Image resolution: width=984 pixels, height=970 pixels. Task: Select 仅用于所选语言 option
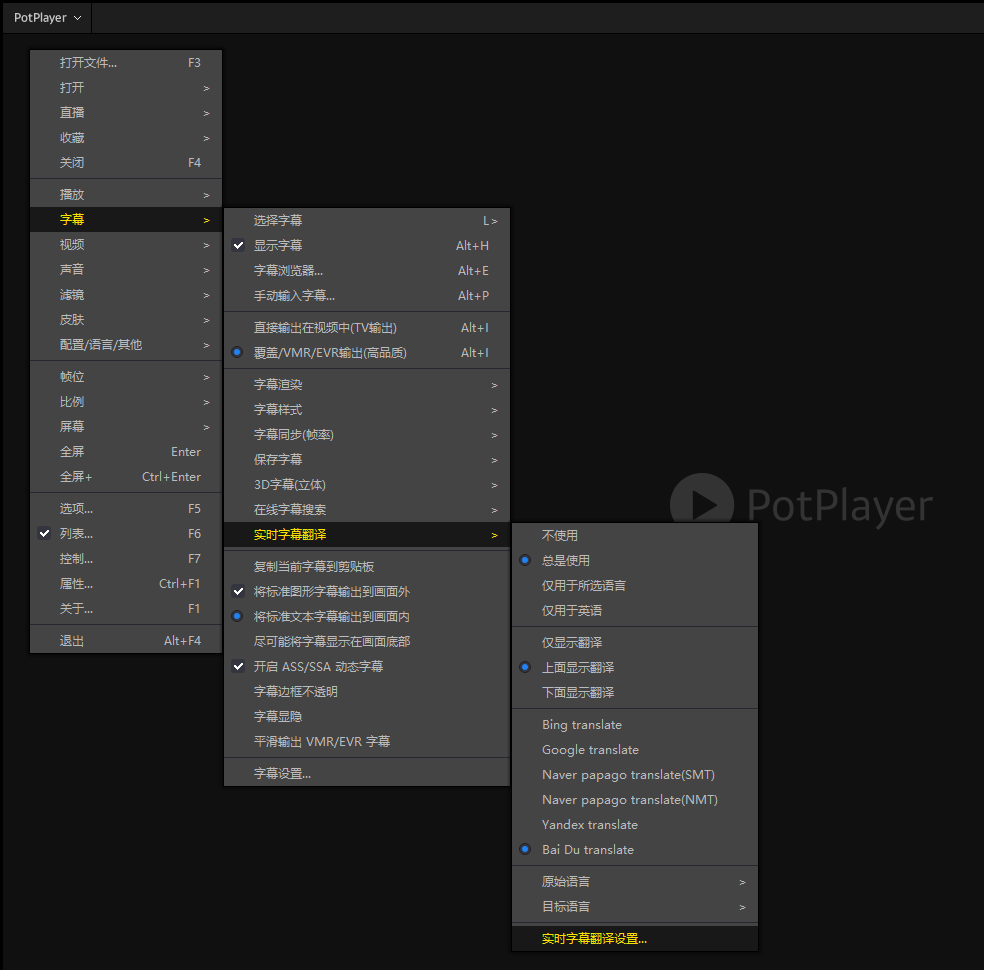(x=635, y=586)
